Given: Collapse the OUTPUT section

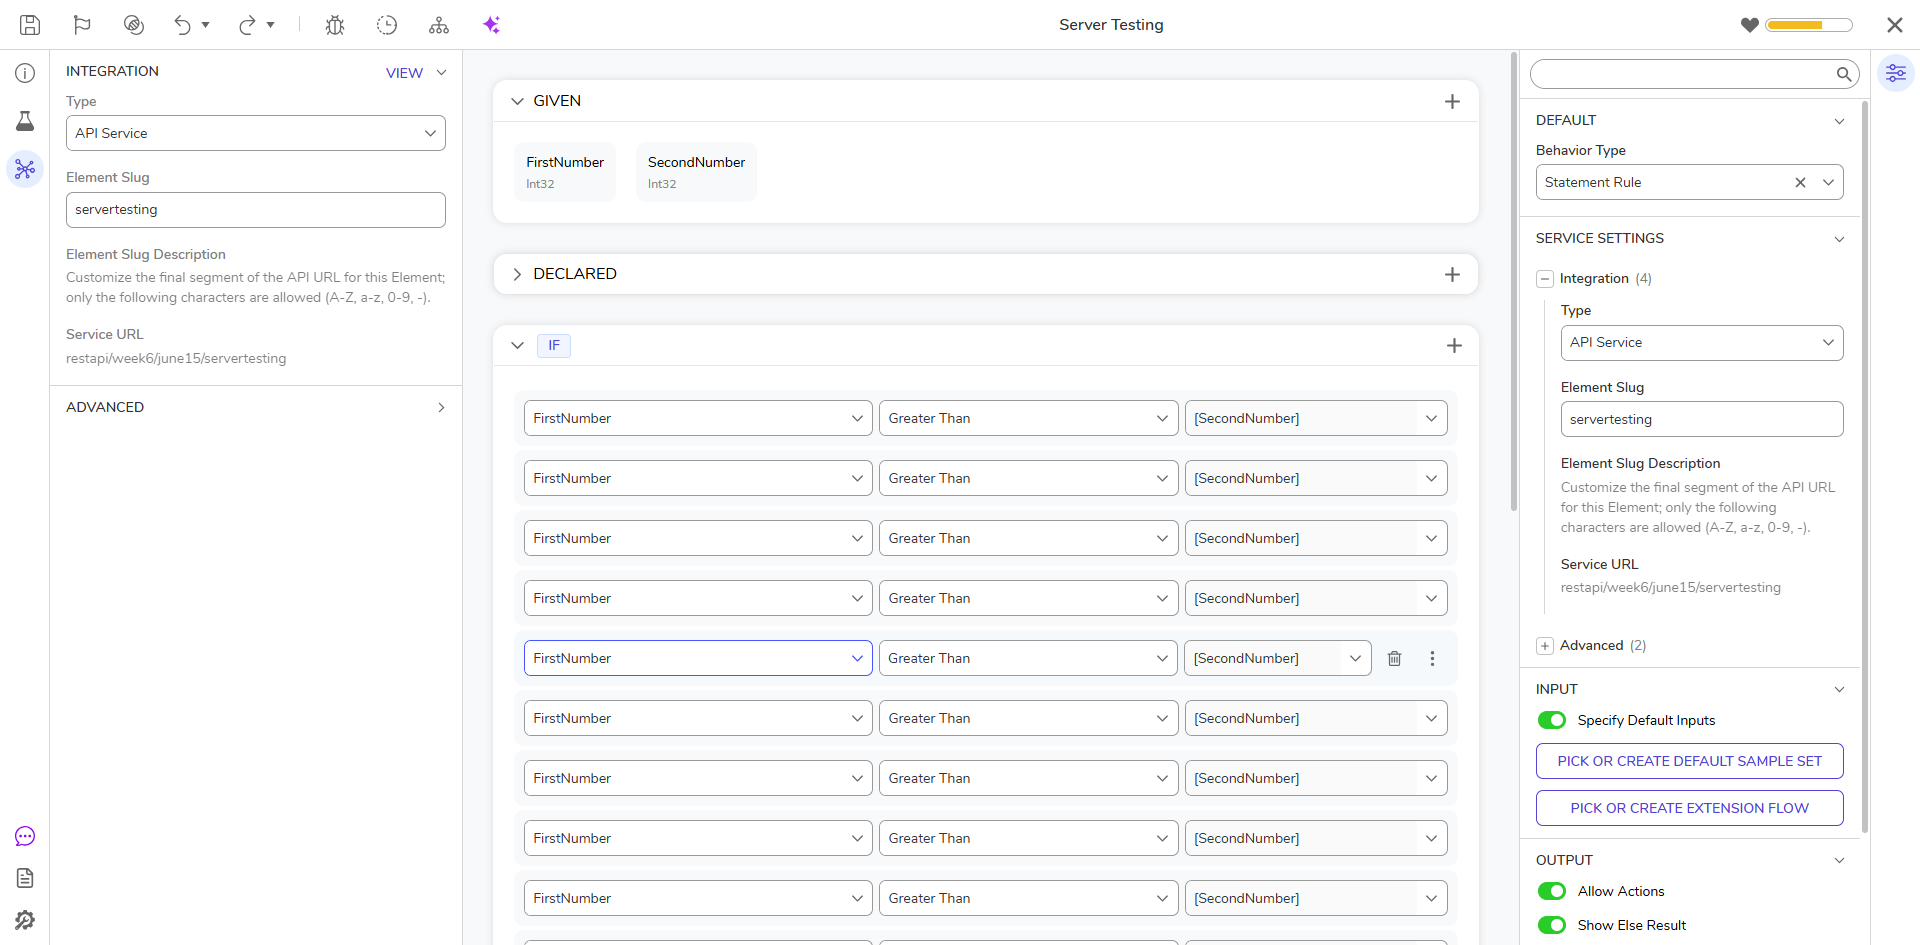Looking at the screenshot, I should pyautogui.click(x=1839, y=860).
